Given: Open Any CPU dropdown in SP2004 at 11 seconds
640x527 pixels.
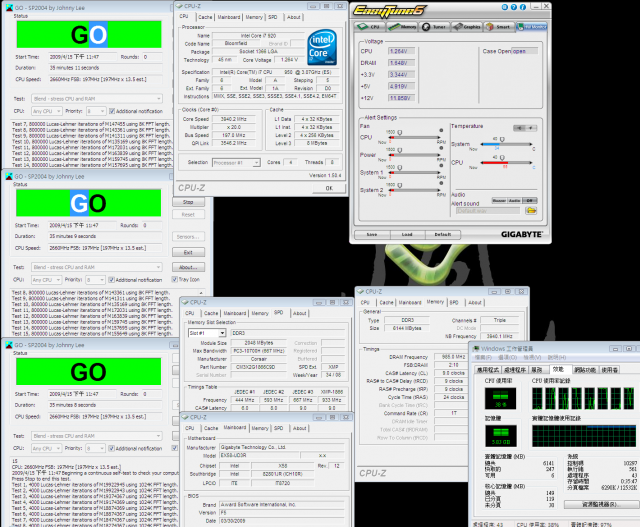Looking at the screenshot, I should (47, 111).
